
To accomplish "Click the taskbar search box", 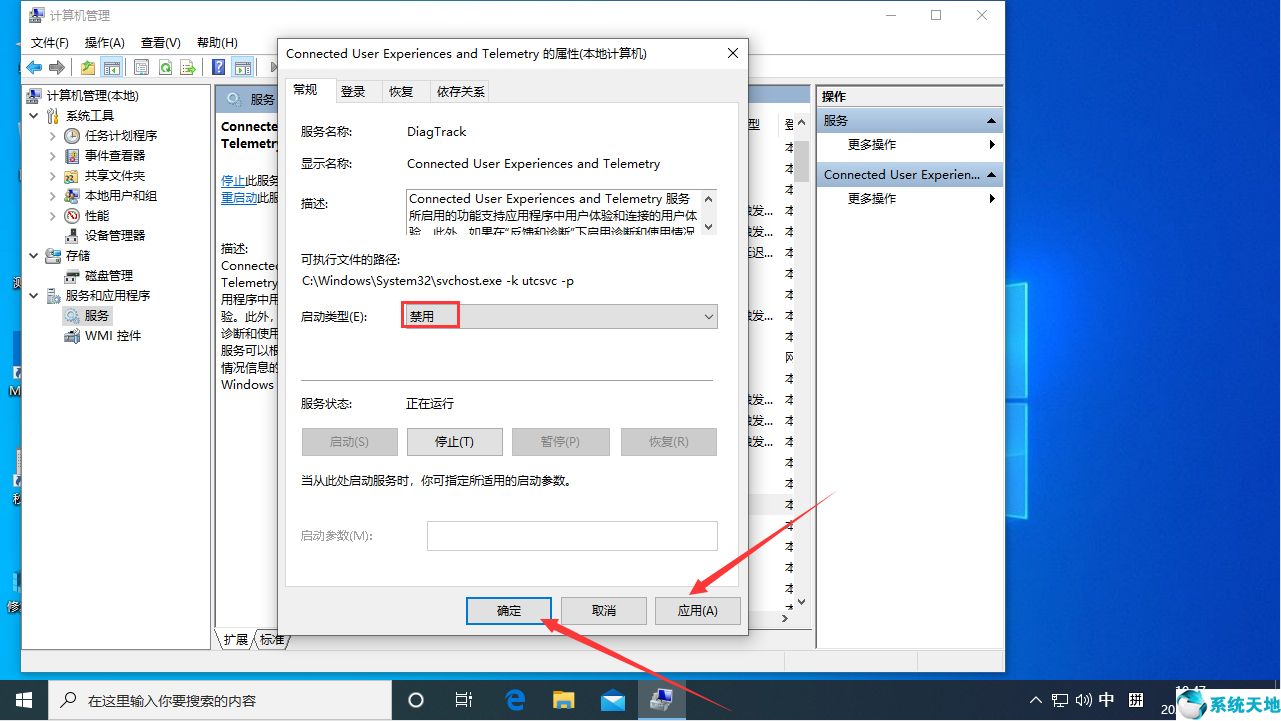I will 219,700.
